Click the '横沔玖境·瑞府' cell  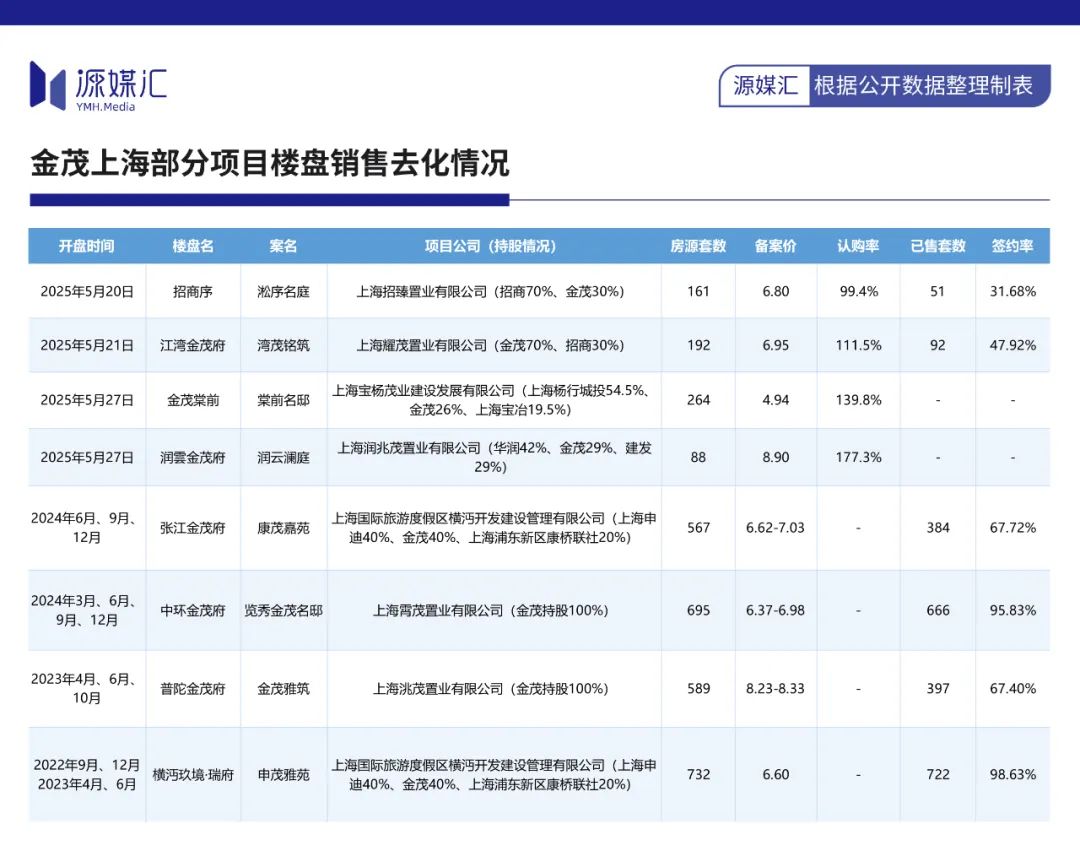point(193,775)
